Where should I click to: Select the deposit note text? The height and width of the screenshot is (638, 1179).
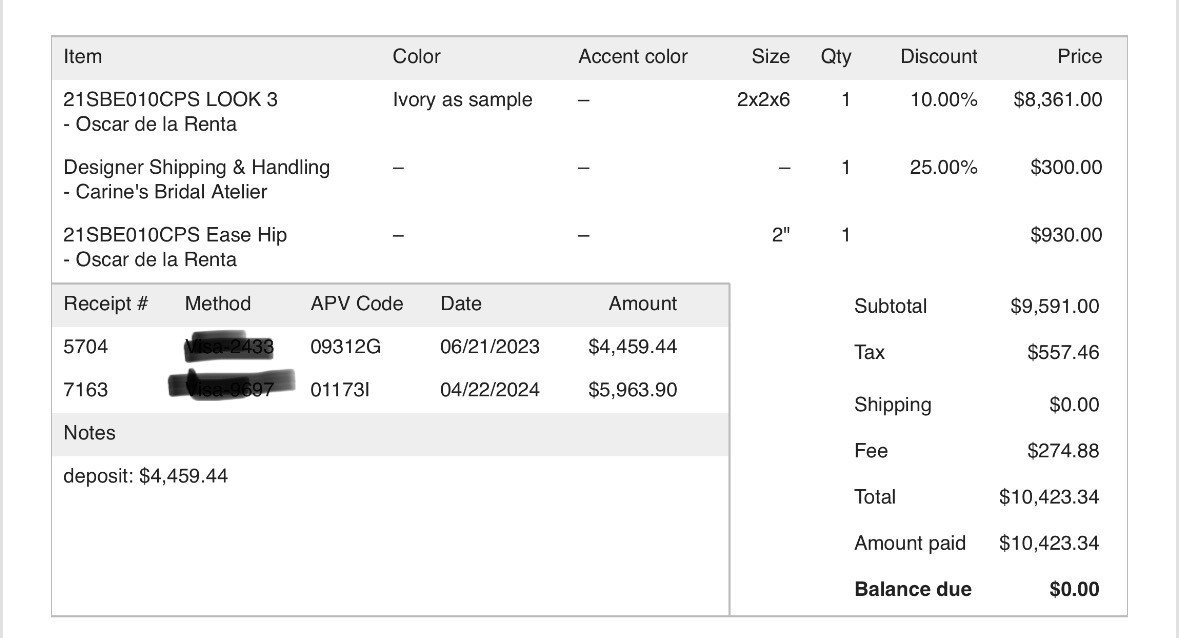click(x=146, y=476)
